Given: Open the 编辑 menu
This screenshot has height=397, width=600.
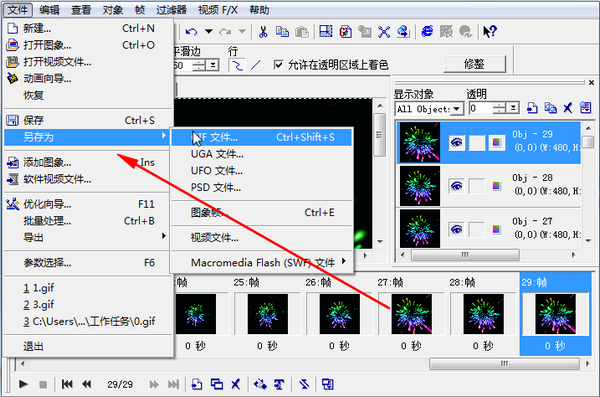Looking at the screenshot, I should pyautogui.click(x=49, y=10).
